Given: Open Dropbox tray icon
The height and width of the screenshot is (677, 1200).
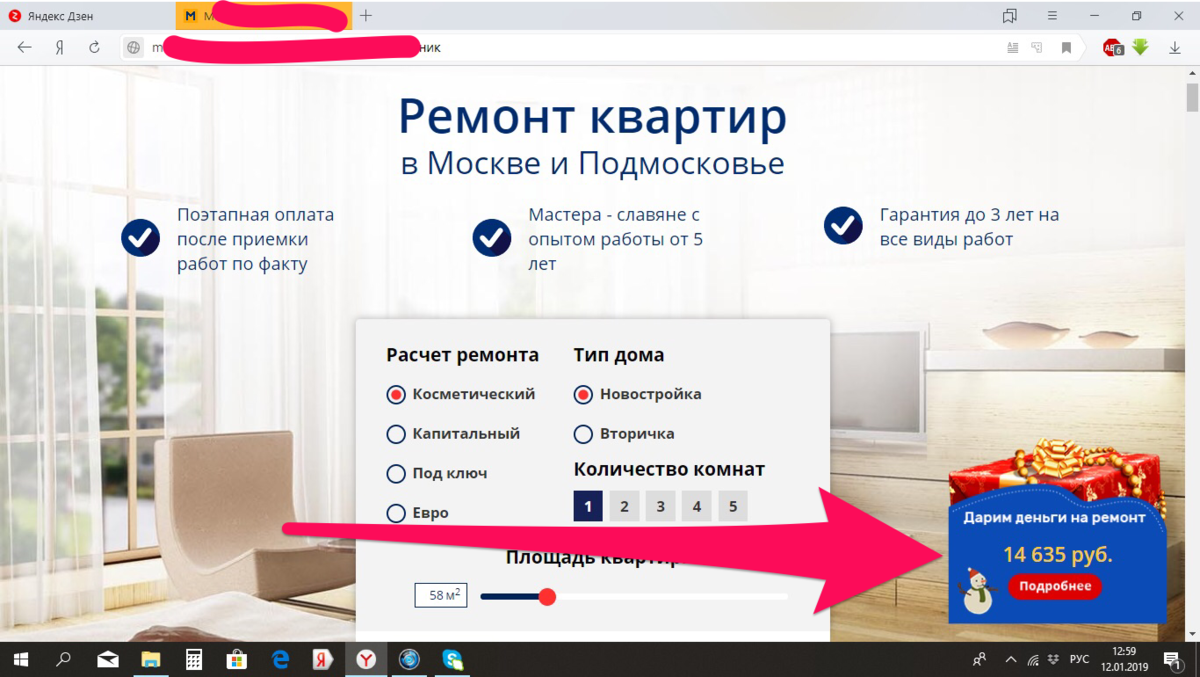Looking at the screenshot, I should click(1054, 660).
